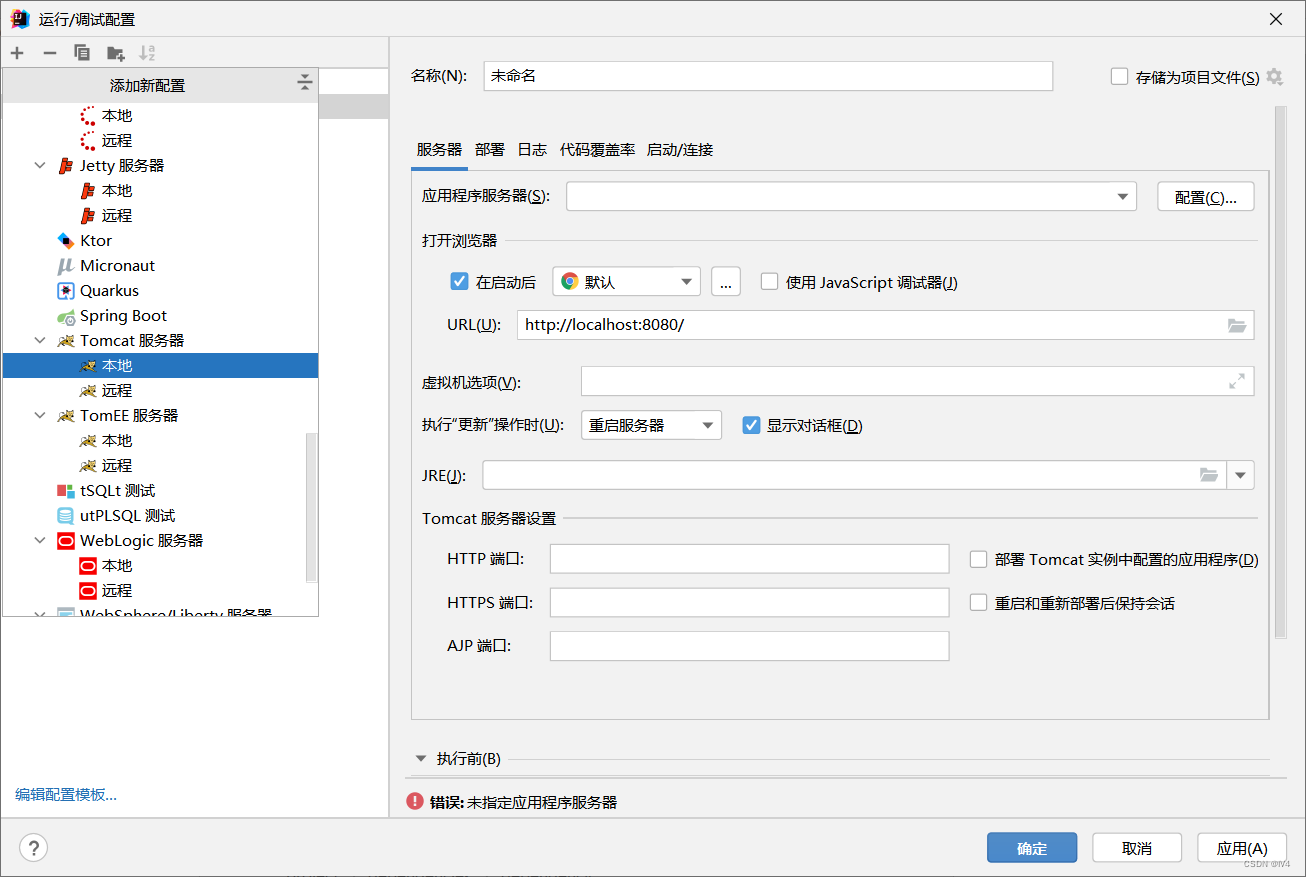Click the AJP 端口 input field
The height and width of the screenshot is (877, 1306).
(749, 646)
